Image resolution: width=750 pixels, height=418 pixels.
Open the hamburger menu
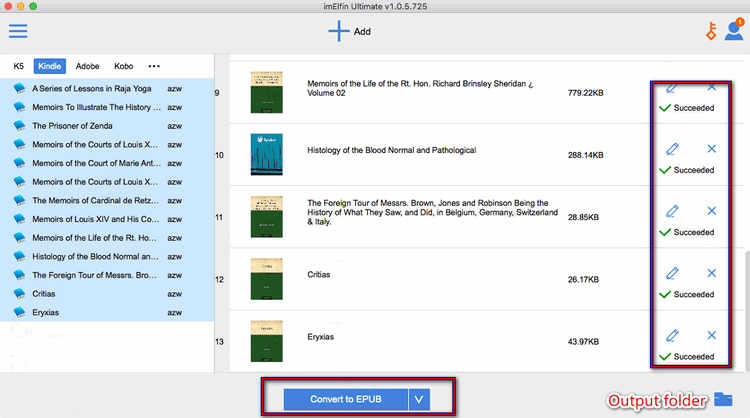[18, 31]
